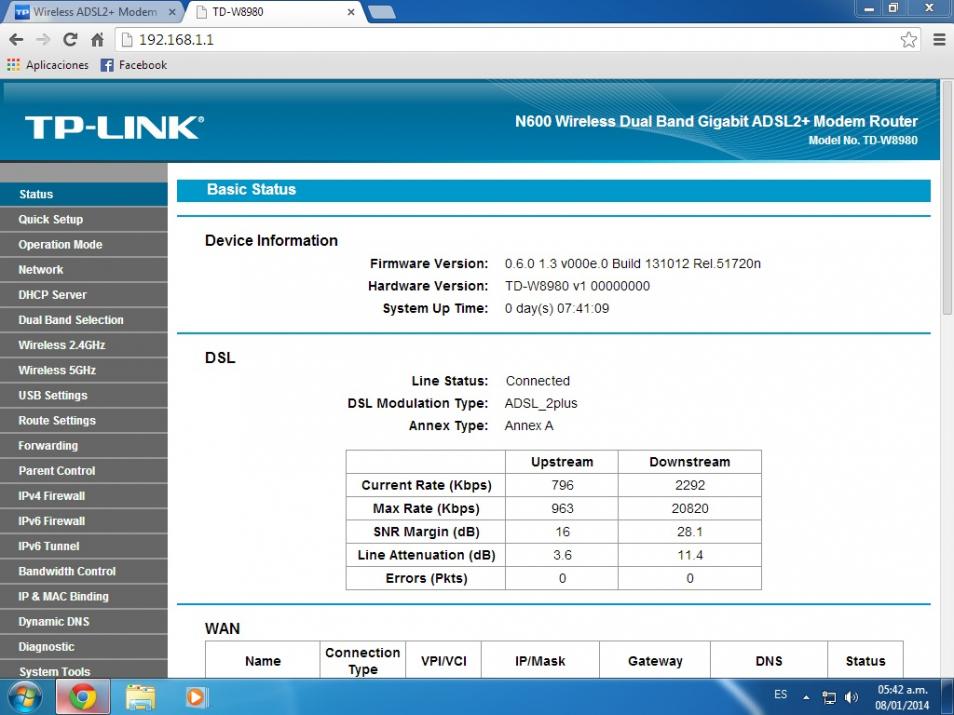Click the browser back arrow

pos(16,40)
